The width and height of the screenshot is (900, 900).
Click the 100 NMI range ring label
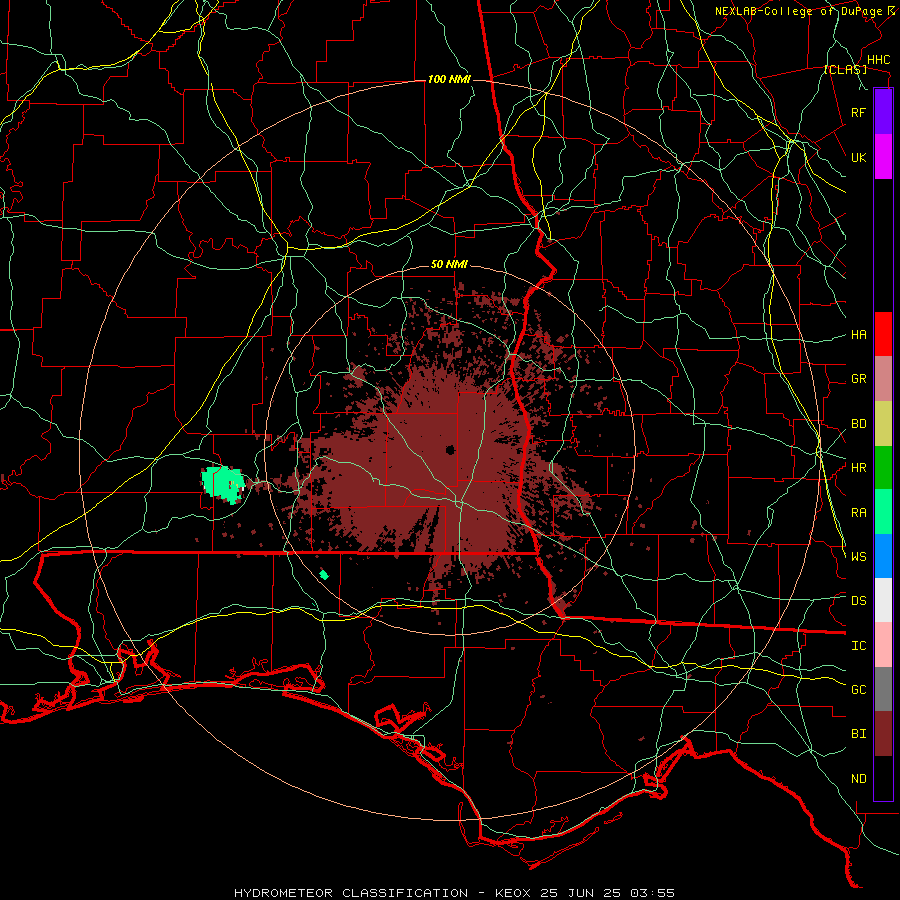pyautogui.click(x=449, y=79)
